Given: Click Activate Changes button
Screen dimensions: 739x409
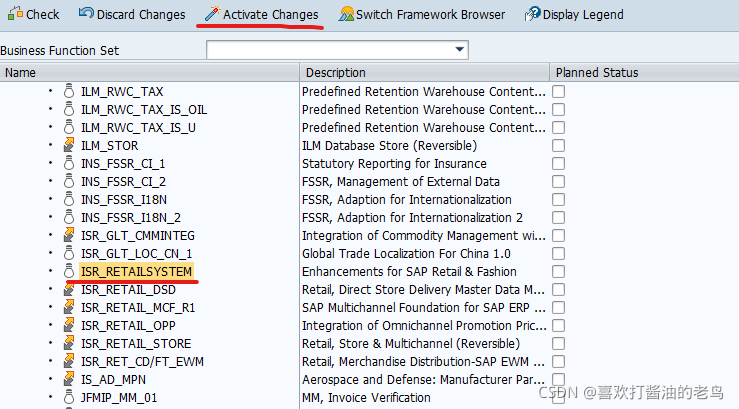Looking at the screenshot, I should pos(262,15).
